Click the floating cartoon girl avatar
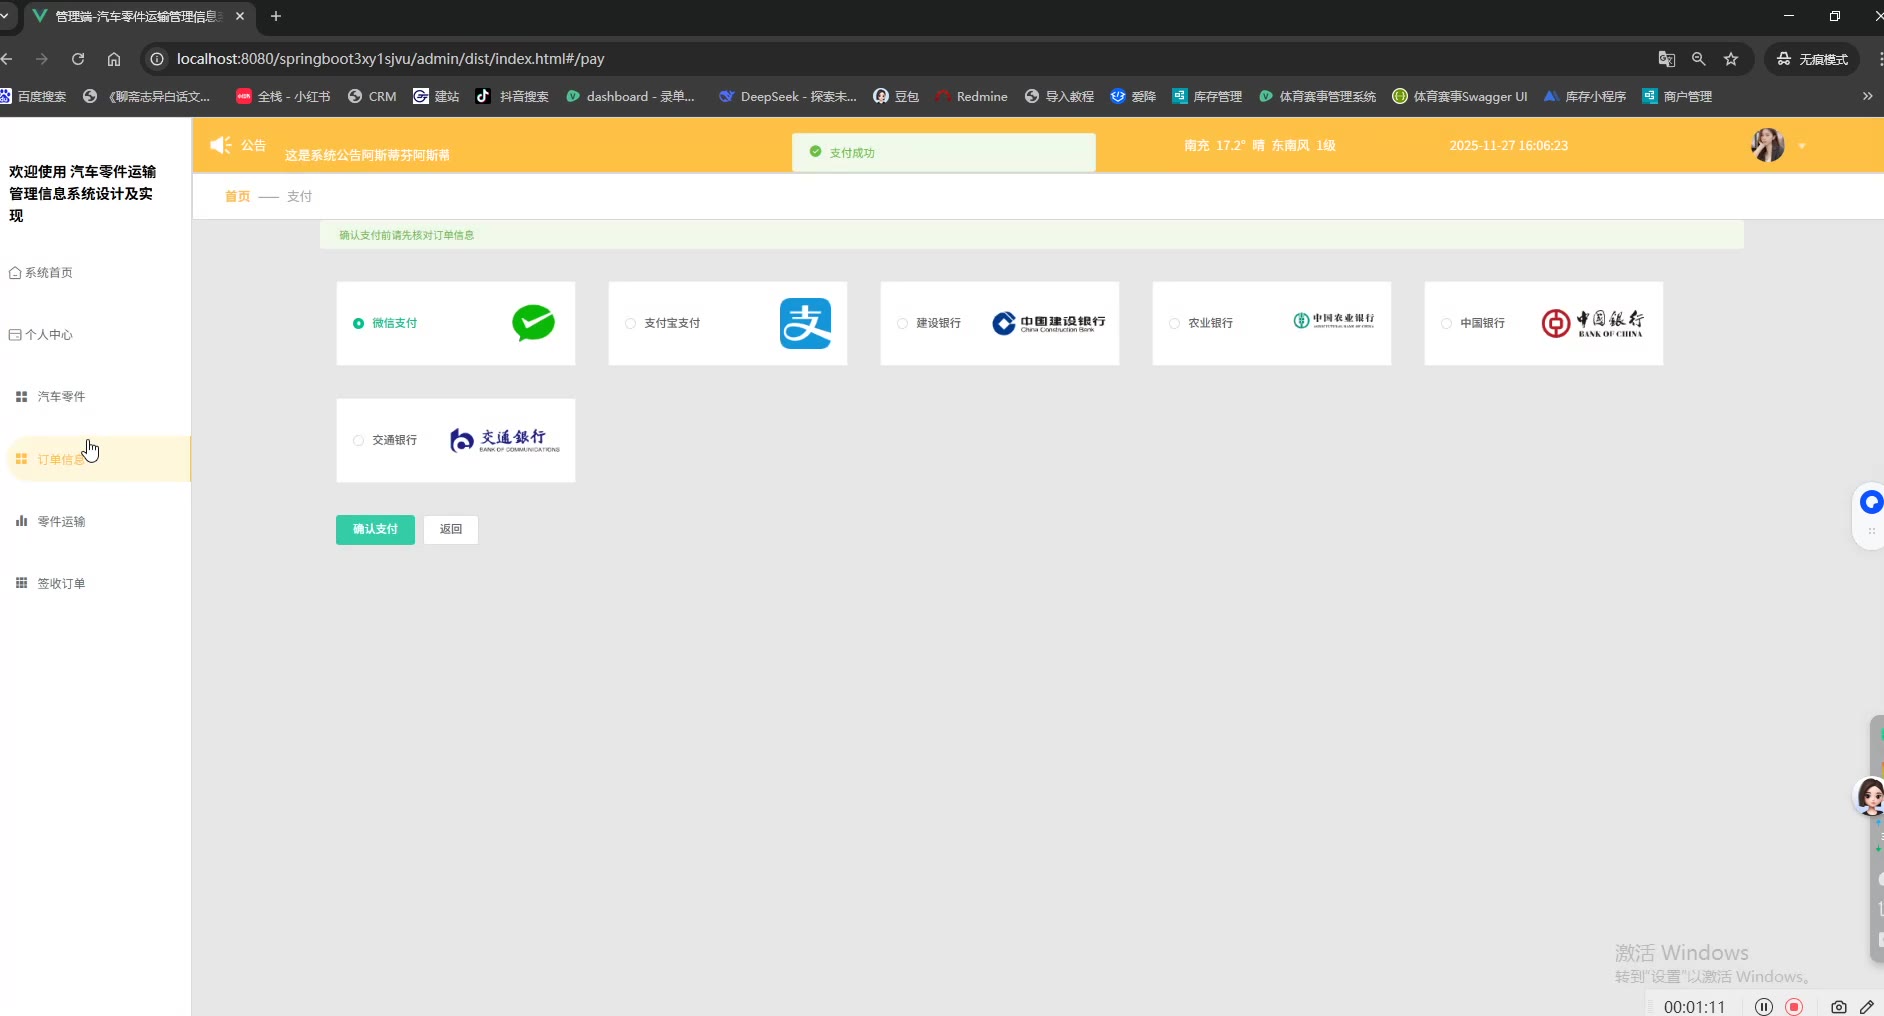This screenshot has height=1016, width=1884. [1870, 797]
